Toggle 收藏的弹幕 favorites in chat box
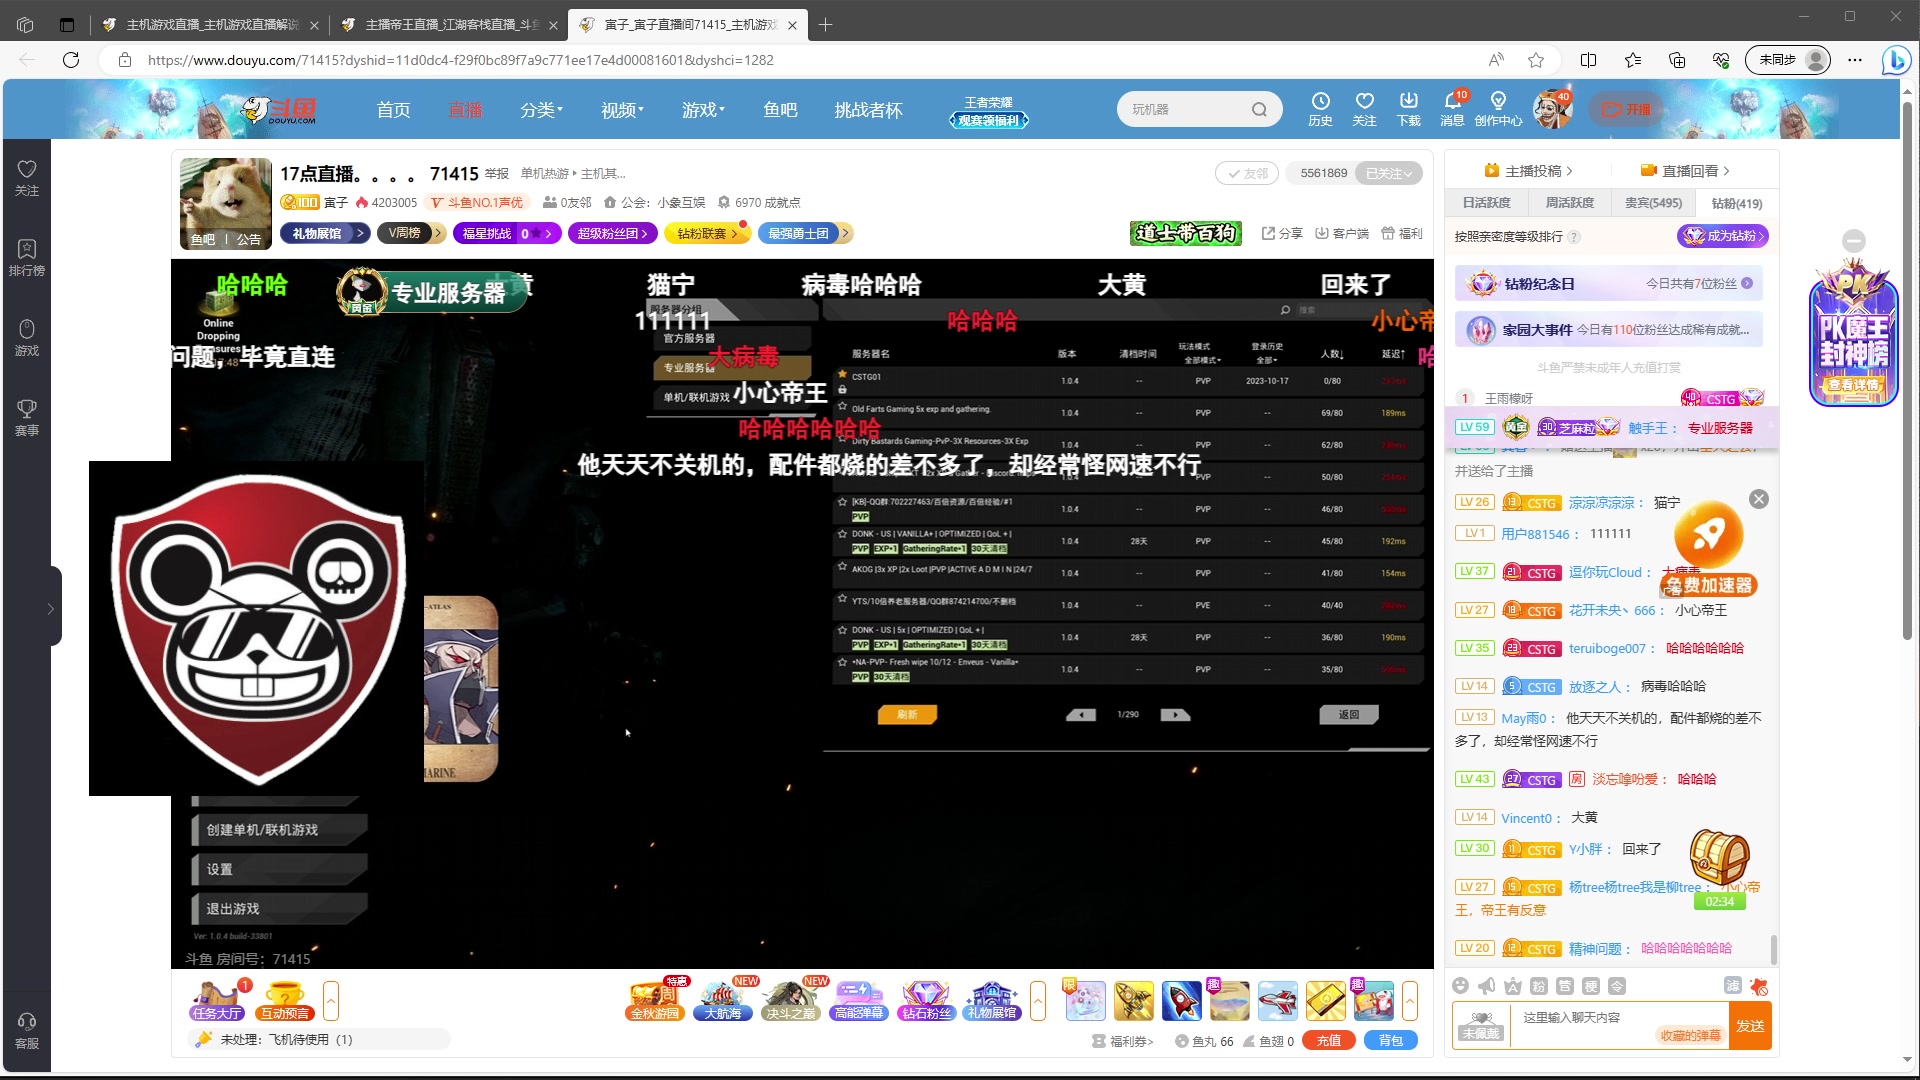Viewport: 1920px width, 1080px height. tap(1692, 1036)
